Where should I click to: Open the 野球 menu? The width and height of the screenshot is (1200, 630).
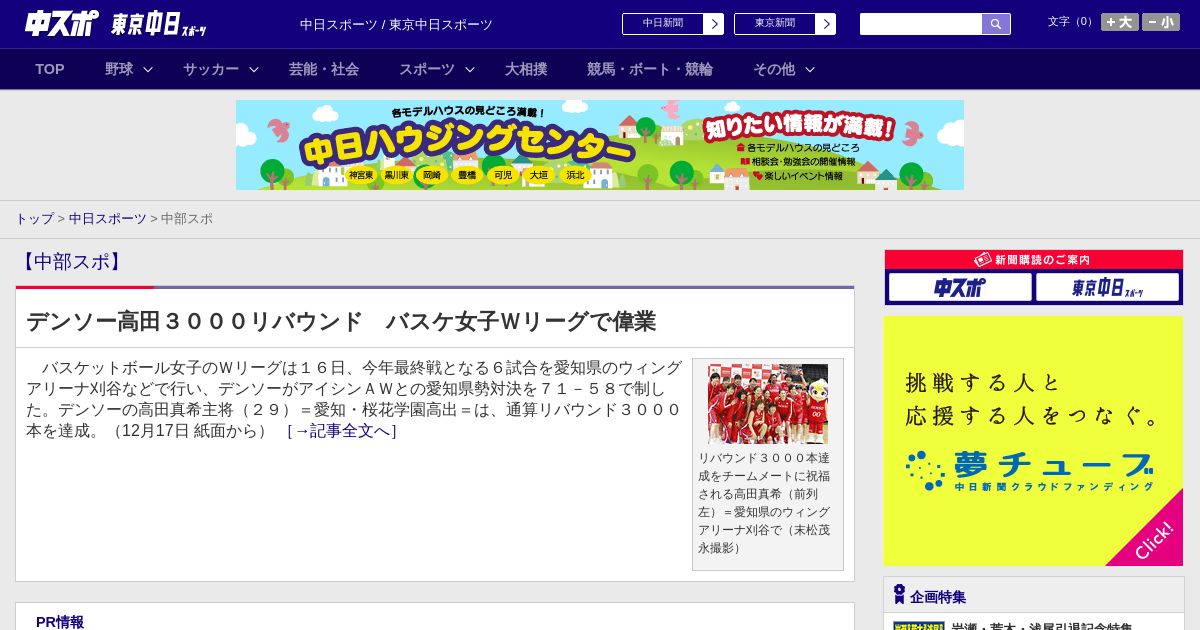point(119,69)
